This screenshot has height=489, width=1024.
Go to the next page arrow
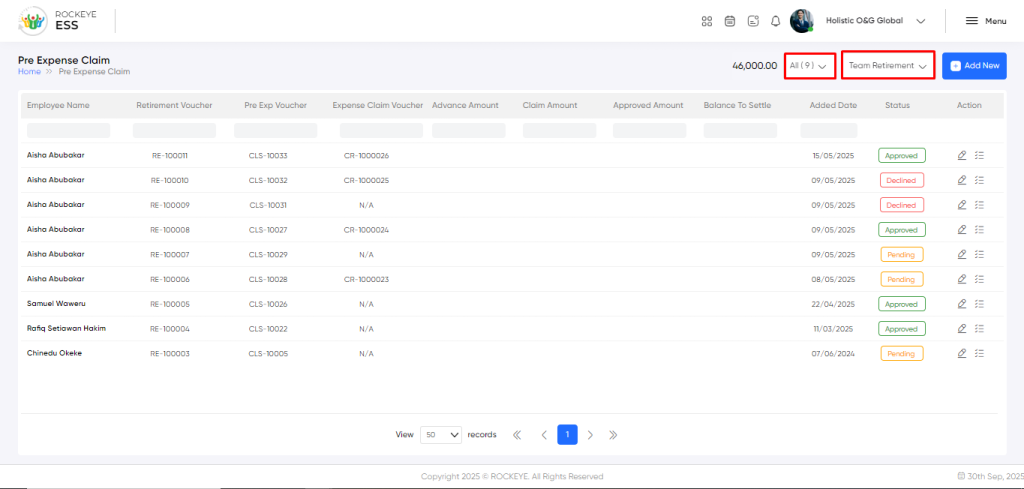pos(590,435)
